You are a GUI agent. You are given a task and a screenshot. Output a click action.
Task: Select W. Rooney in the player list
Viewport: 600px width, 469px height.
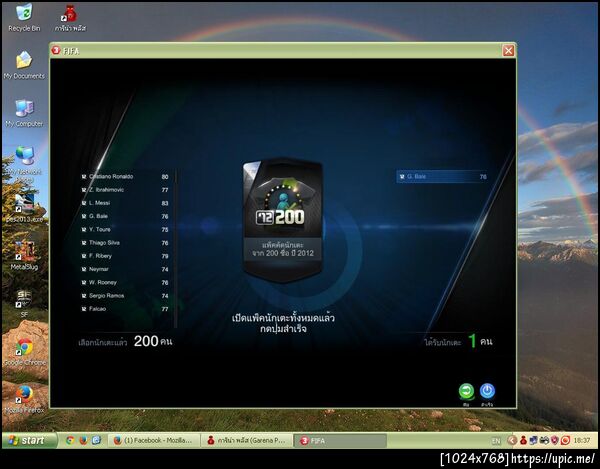125,282
